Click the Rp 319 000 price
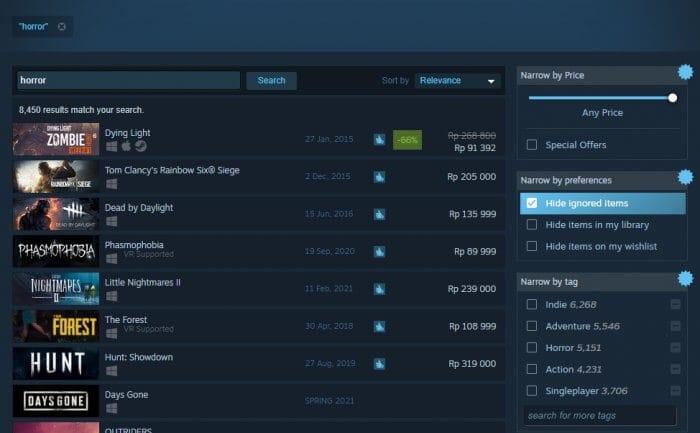The width and height of the screenshot is (700, 433). tap(472, 364)
